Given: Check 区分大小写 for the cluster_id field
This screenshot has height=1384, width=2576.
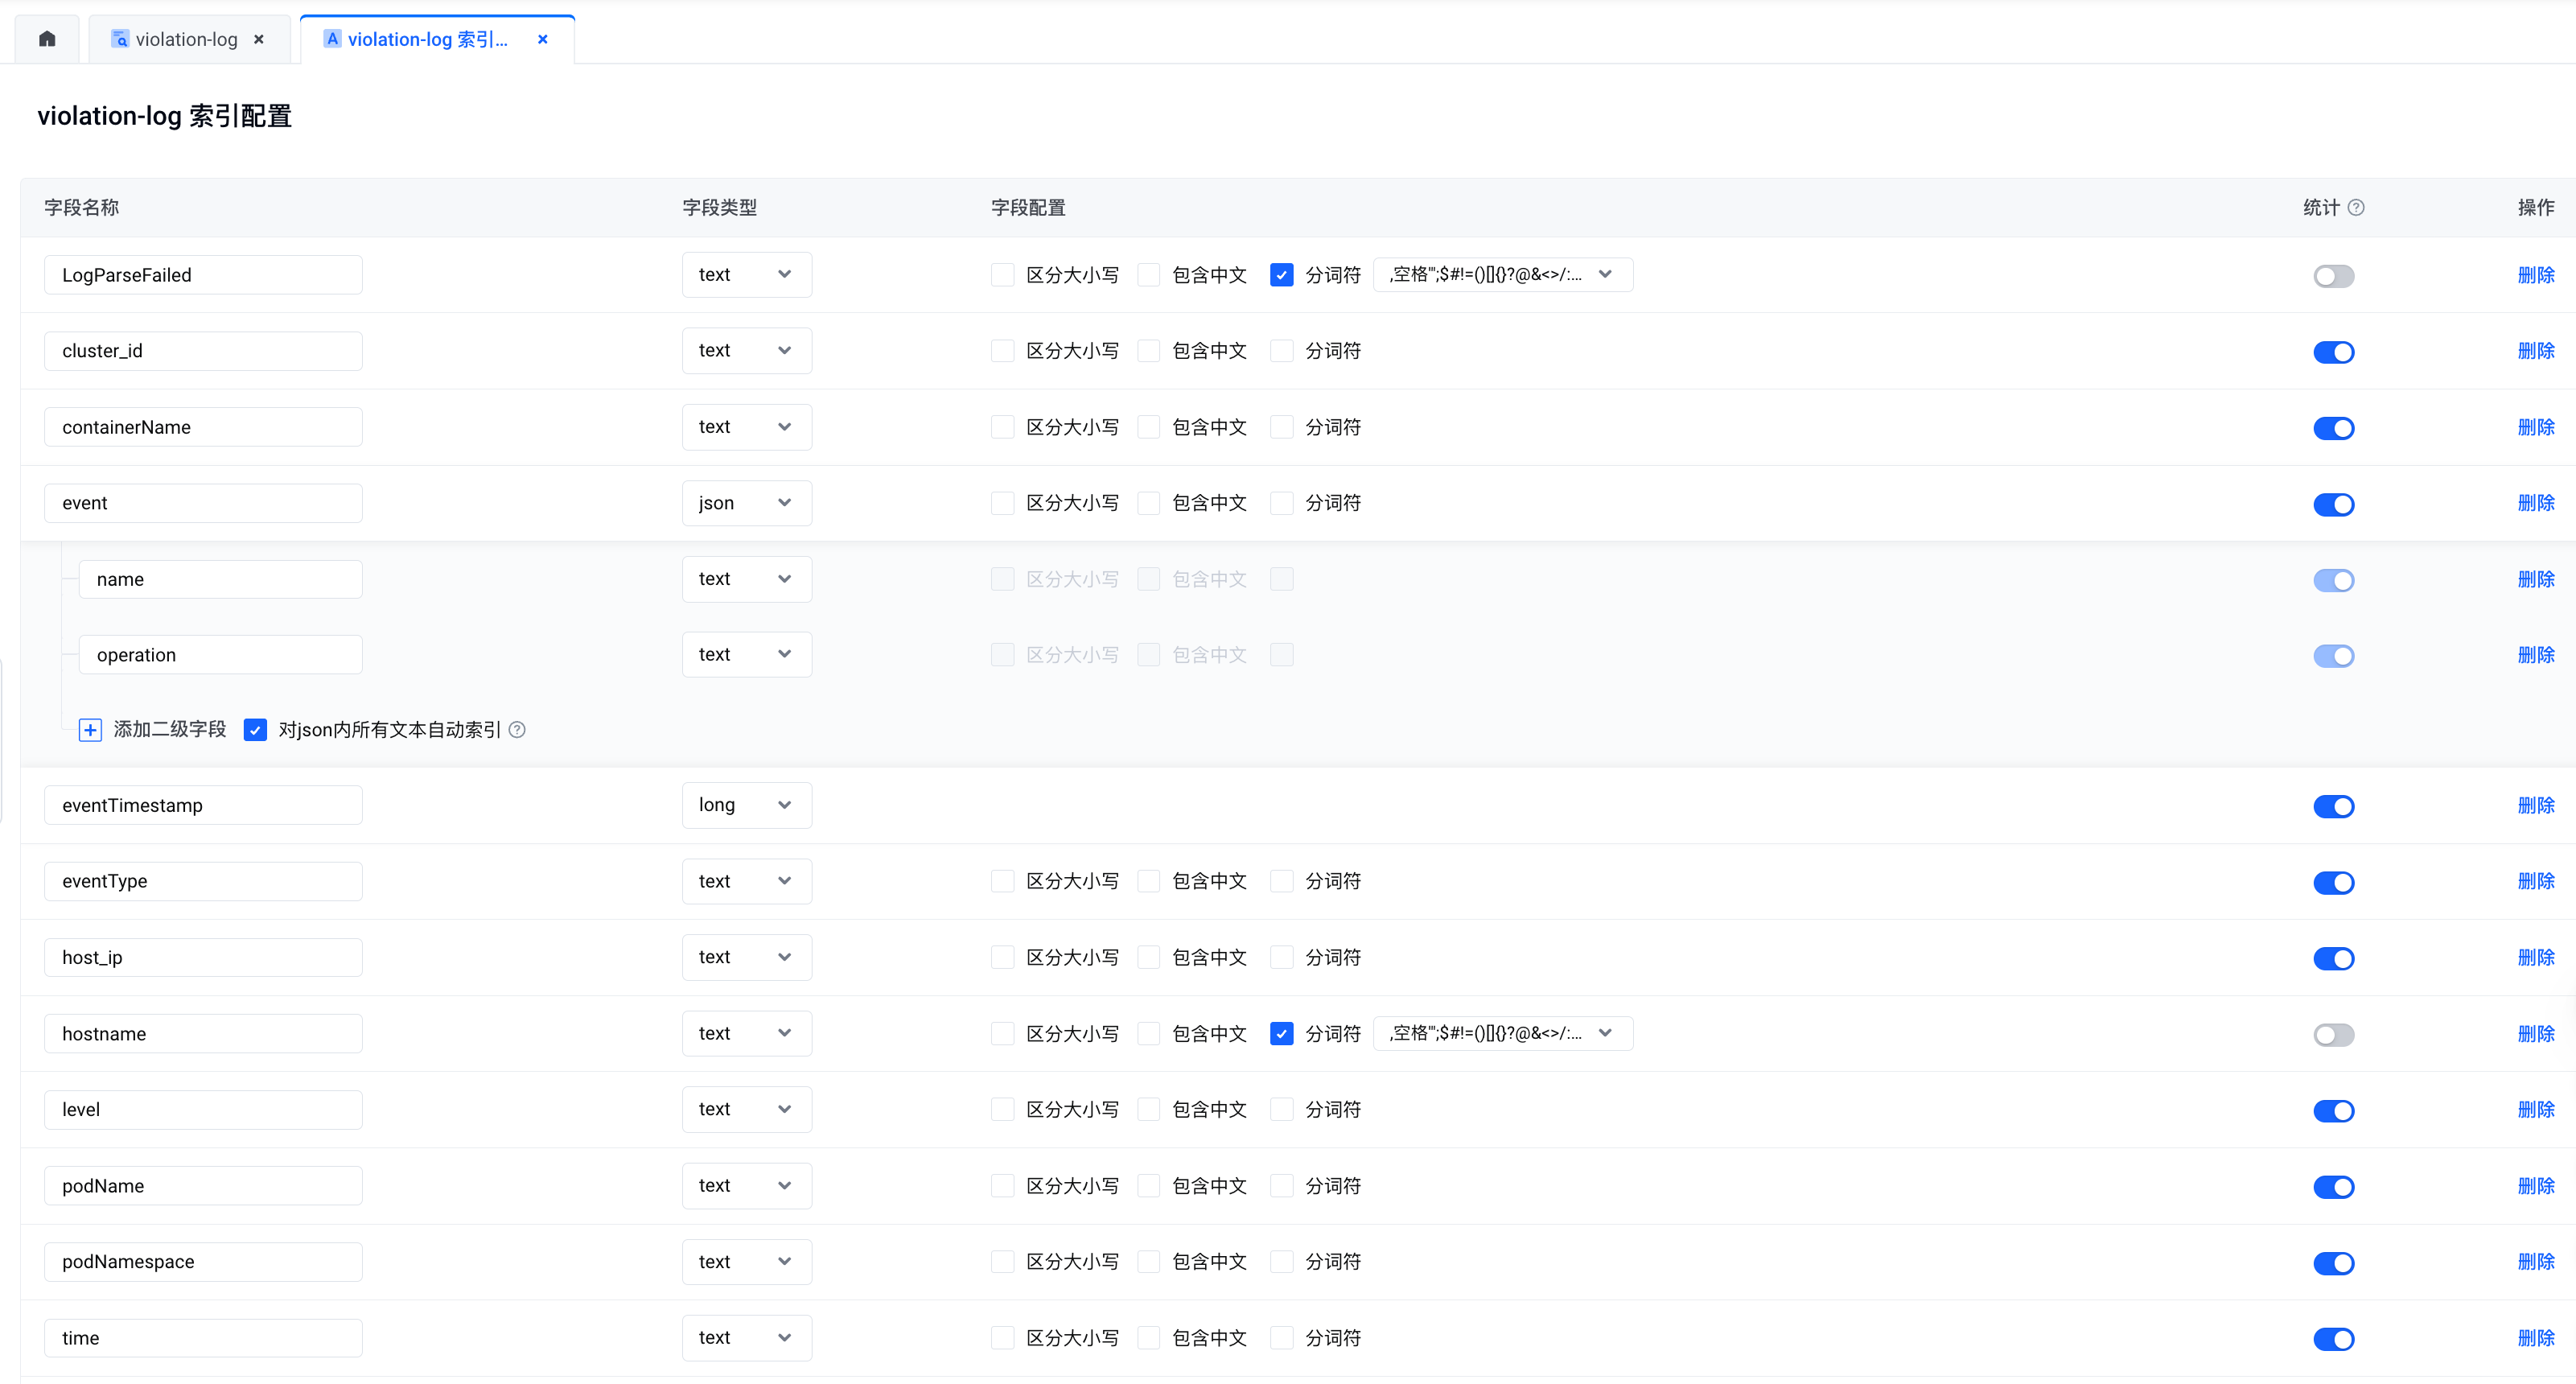Looking at the screenshot, I should [x=1002, y=351].
